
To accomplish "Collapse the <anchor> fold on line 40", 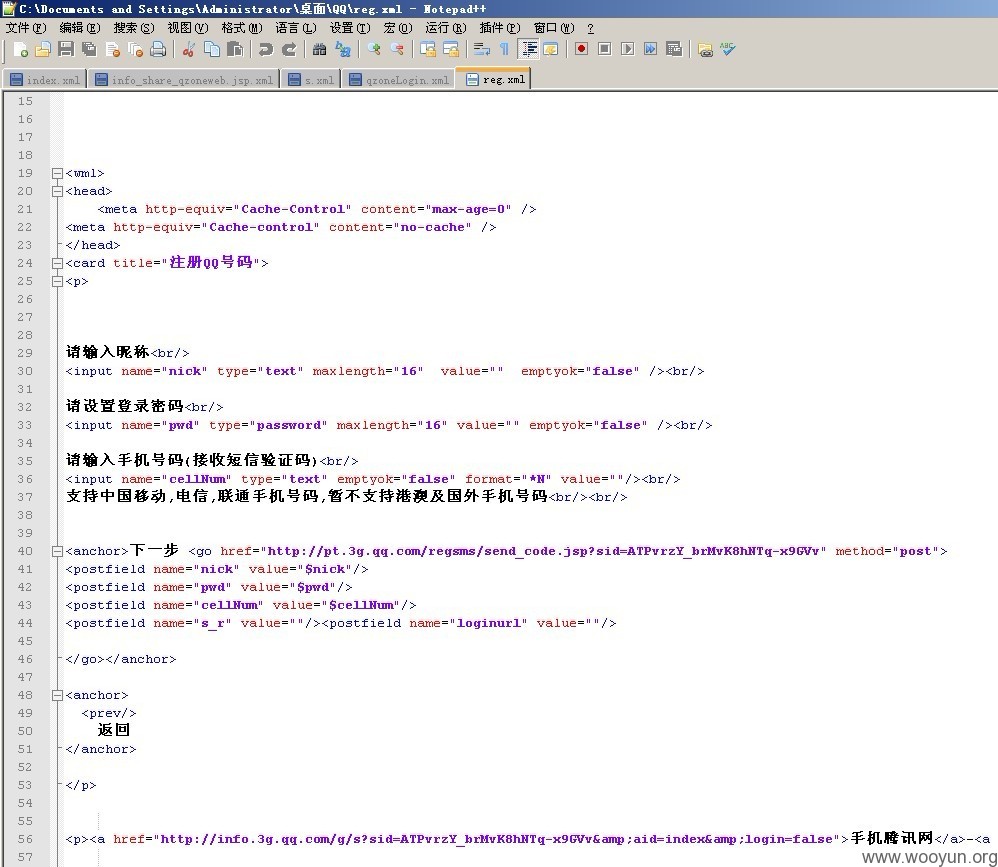I will (57, 551).
